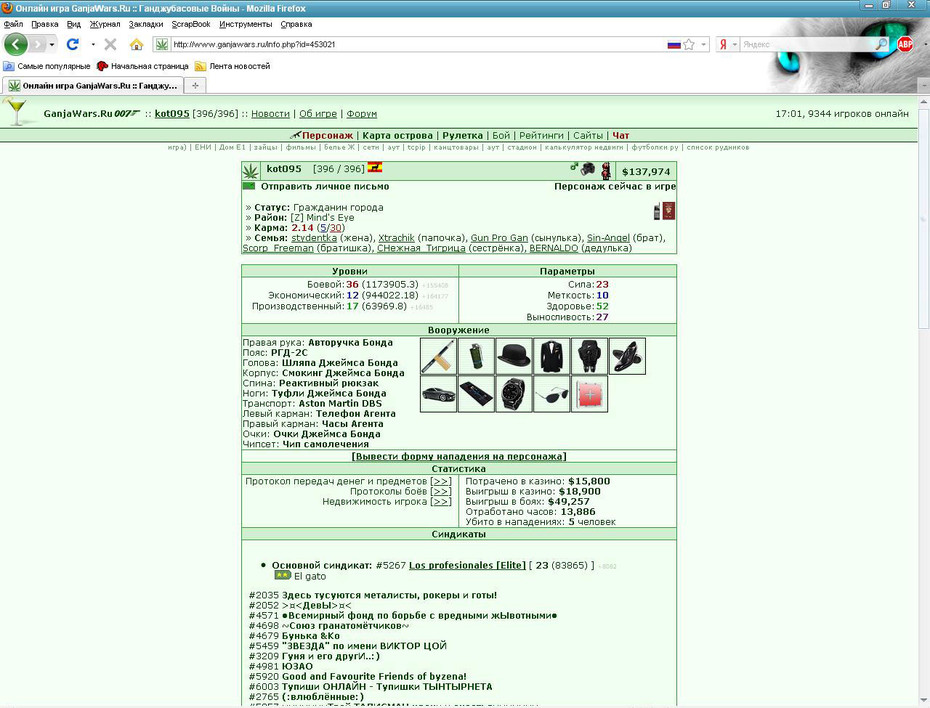
Task: Click the cannabis leaf icon beside kot095
Action: pyautogui.click(x=250, y=171)
